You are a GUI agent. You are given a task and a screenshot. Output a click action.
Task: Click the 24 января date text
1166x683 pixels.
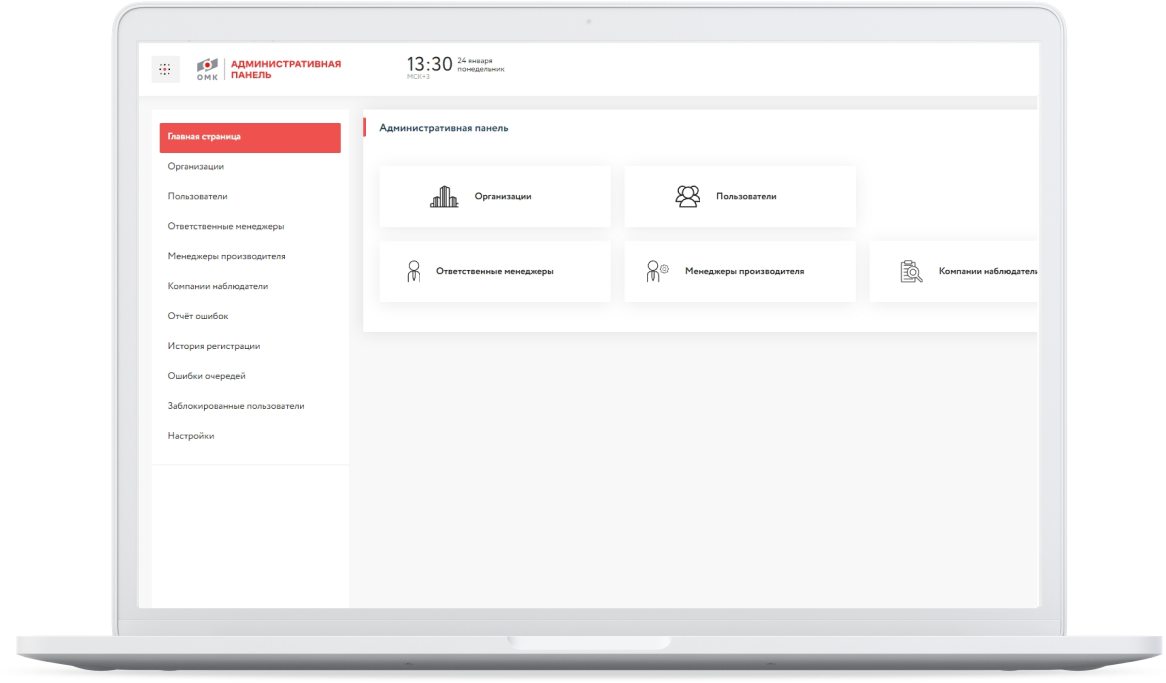click(475, 61)
